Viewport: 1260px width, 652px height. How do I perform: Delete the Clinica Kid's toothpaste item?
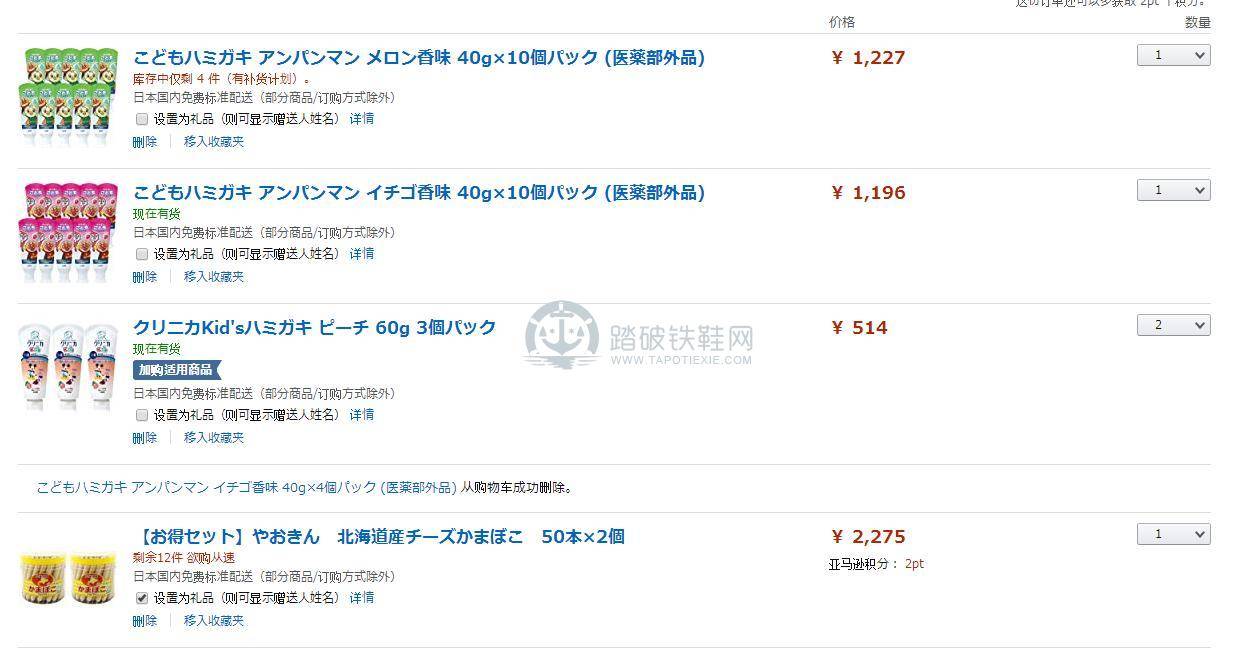[145, 438]
